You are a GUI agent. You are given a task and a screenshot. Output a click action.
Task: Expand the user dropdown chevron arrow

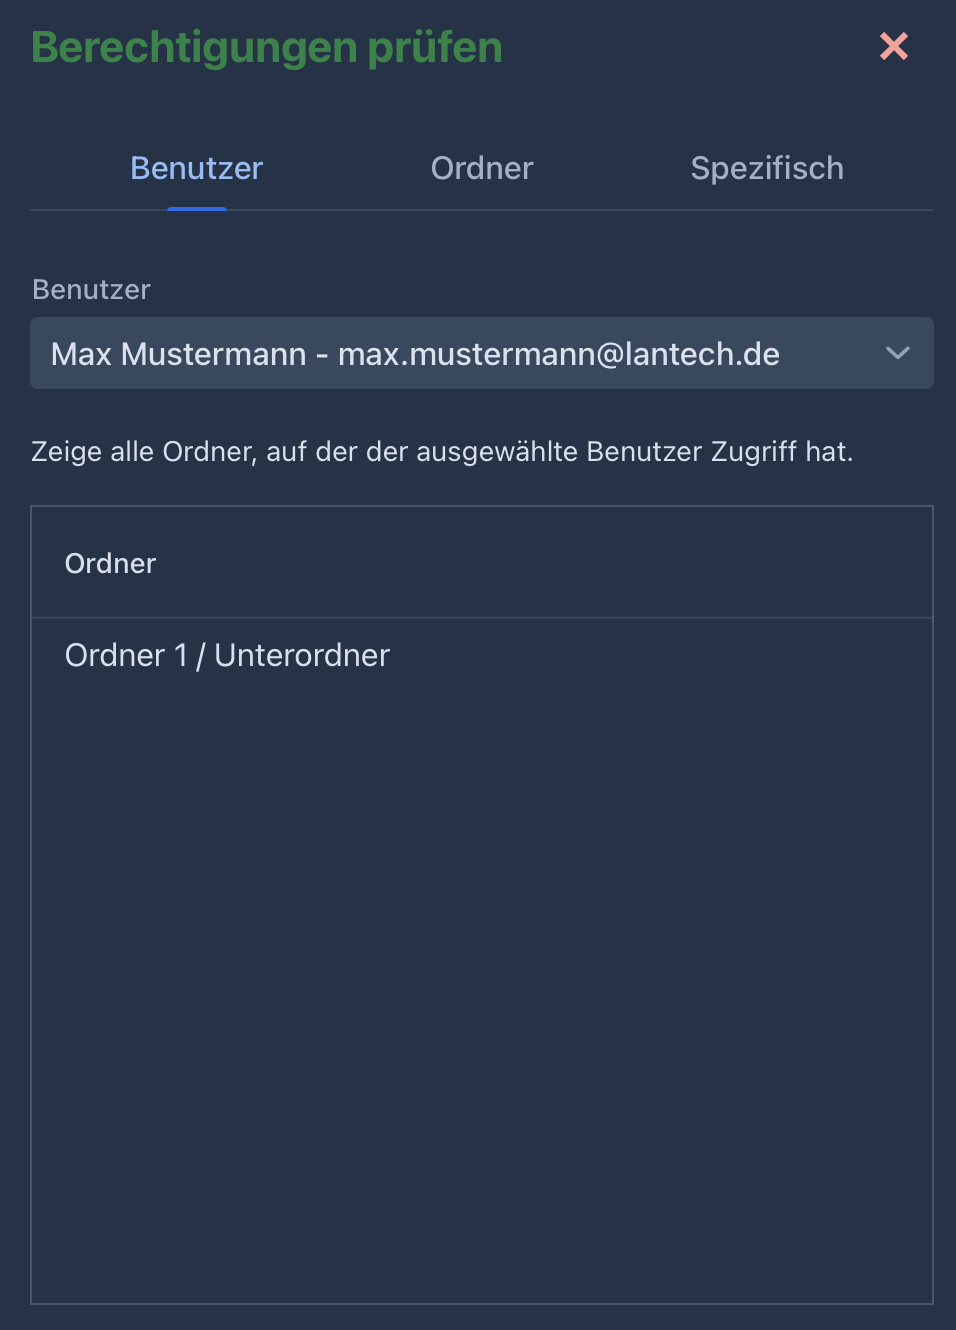[897, 353]
